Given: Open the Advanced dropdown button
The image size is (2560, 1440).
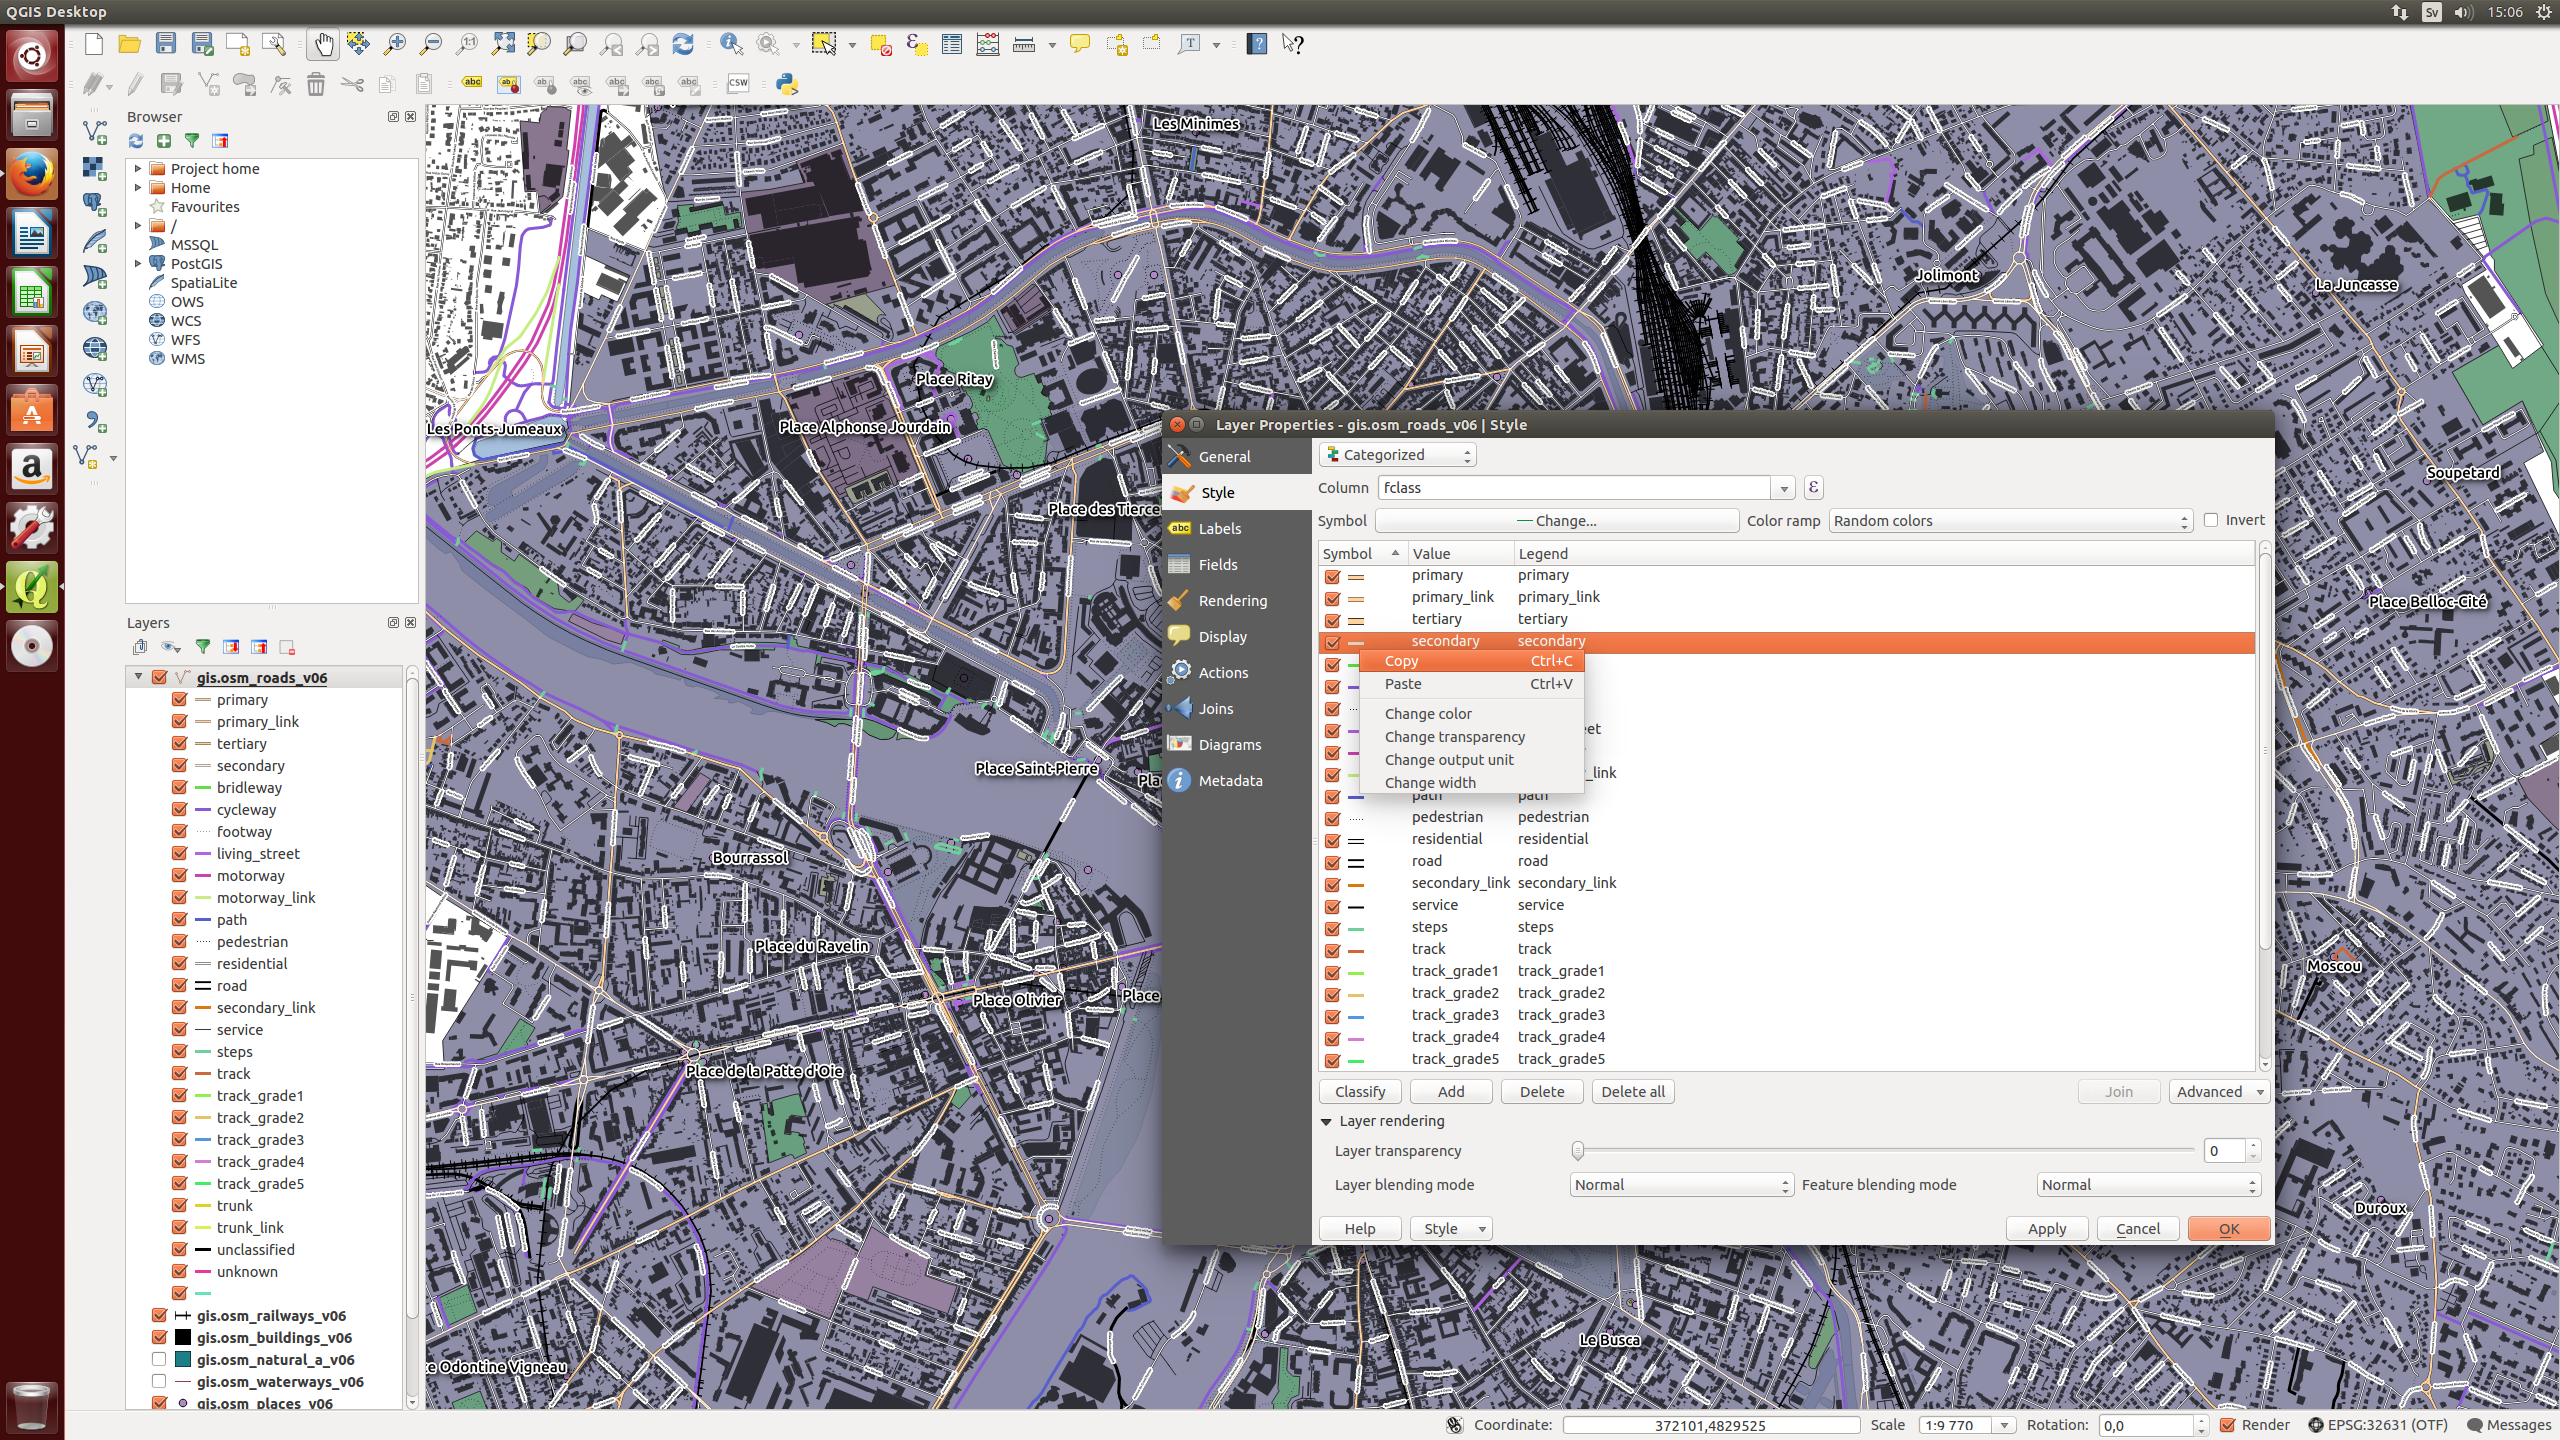Looking at the screenshot, I should [2219, 1092].
